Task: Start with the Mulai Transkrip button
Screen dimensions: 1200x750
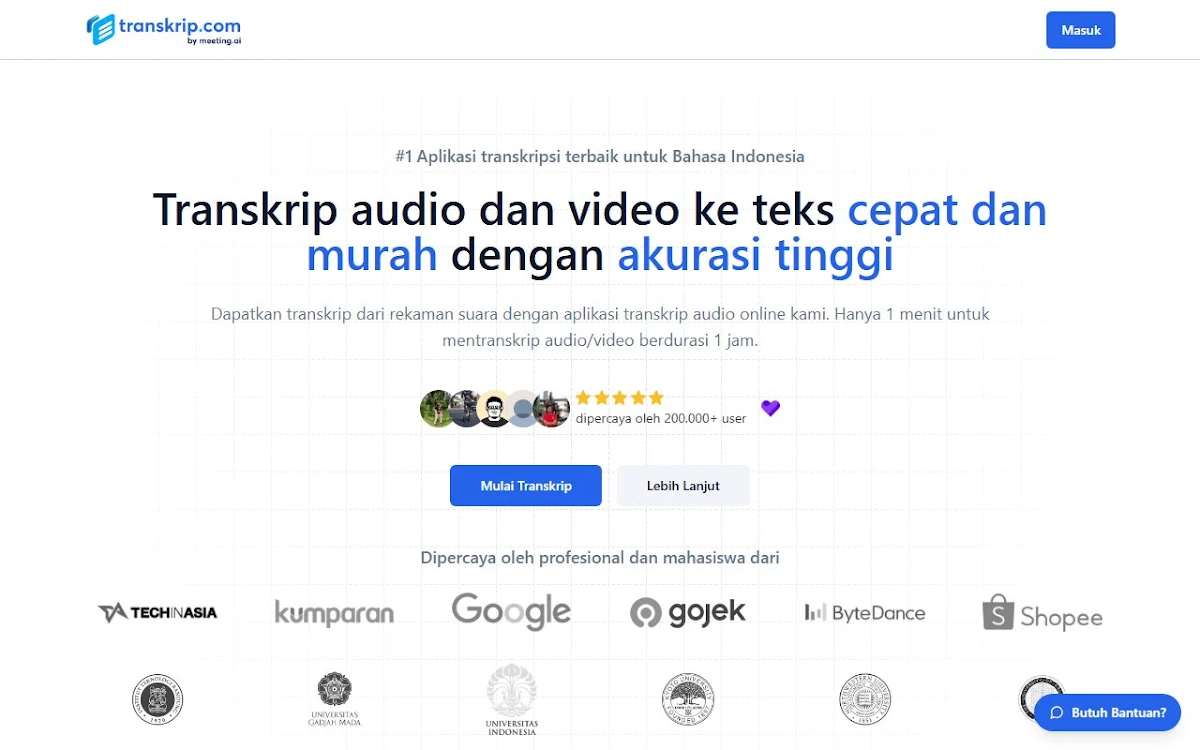Action: [x=526, y=486]
